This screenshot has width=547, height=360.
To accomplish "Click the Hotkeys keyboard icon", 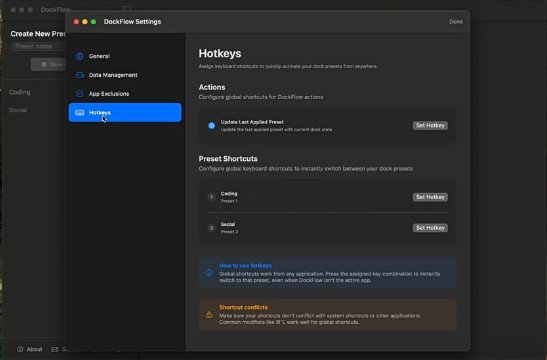I will pos(80,112).
